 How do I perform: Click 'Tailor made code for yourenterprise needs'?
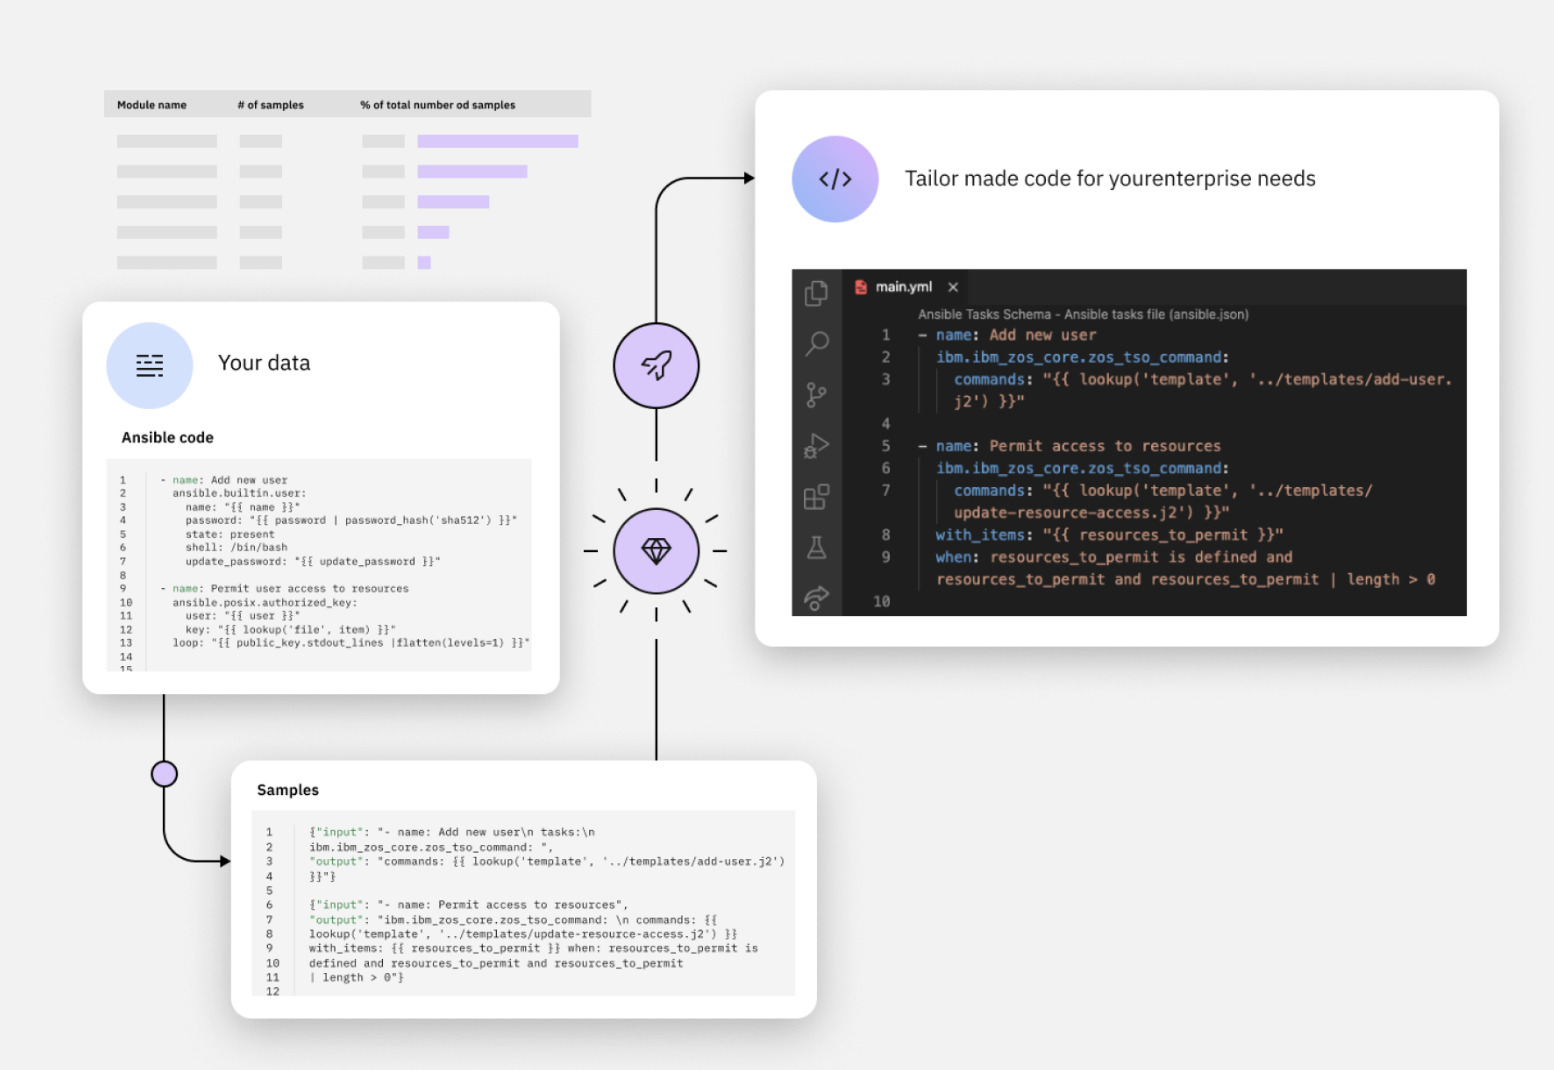pyautogui.click(x=1110, y=179)
